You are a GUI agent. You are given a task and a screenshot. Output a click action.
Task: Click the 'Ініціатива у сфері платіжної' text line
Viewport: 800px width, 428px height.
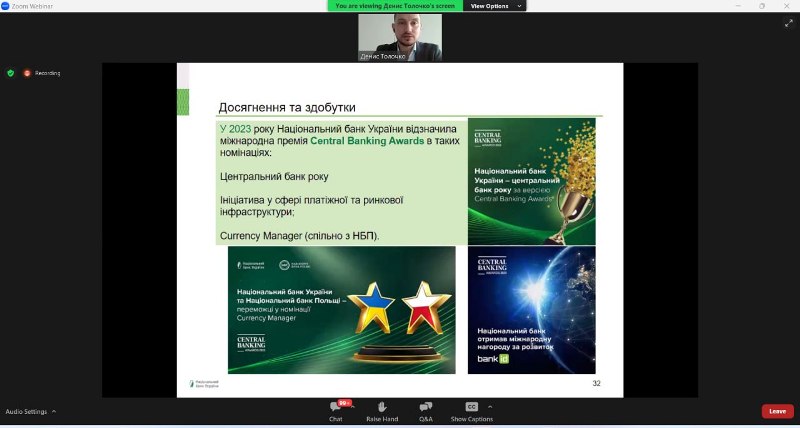tap(312, 200)
